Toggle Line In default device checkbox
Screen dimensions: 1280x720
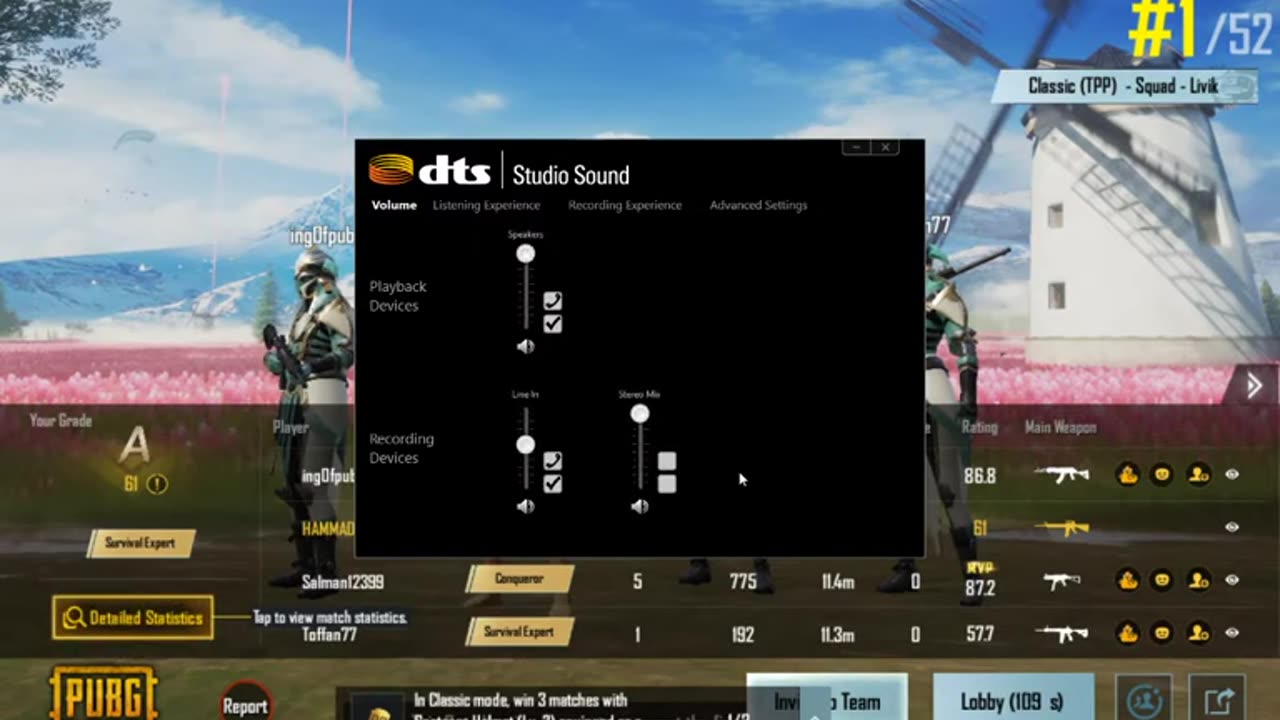552,484
